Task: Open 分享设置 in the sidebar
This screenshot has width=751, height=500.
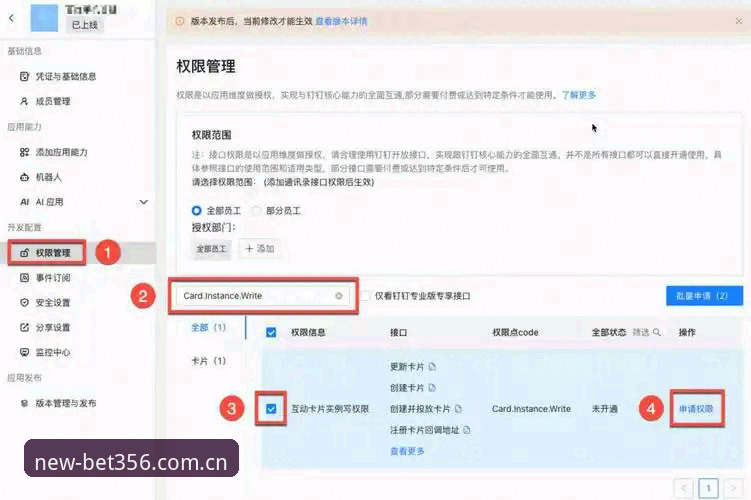Action: (53, 327)
